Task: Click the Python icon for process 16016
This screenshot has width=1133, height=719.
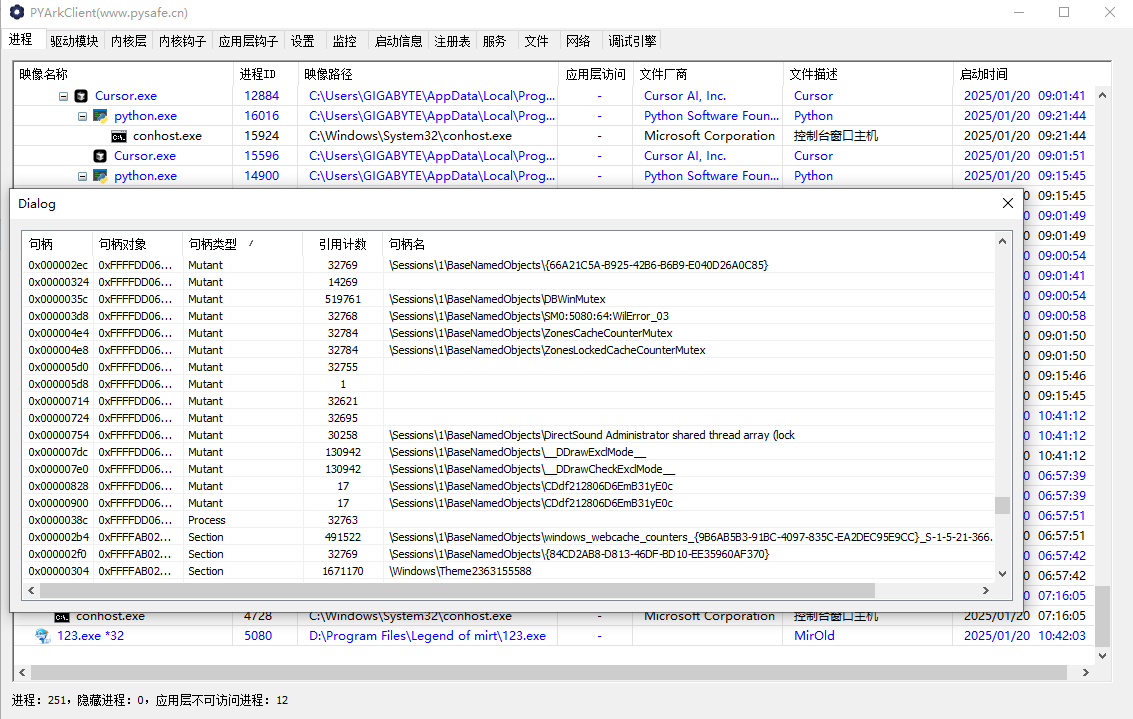Action: tap(100, 116)
